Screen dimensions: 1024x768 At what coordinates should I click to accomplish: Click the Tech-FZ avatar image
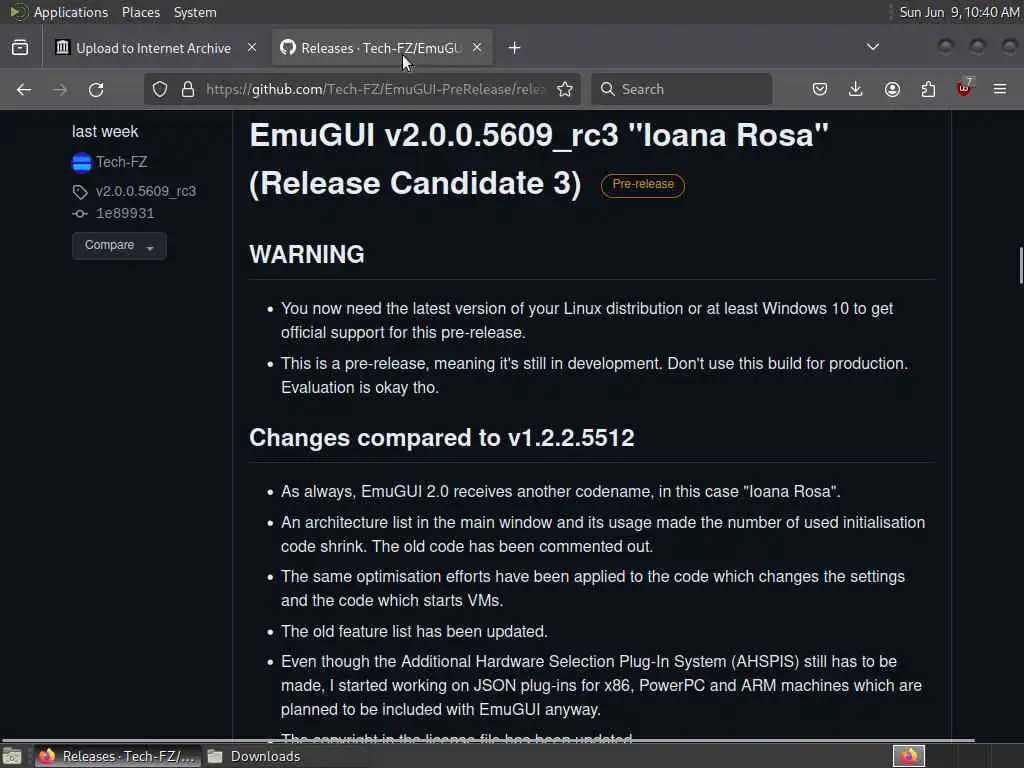82,162
